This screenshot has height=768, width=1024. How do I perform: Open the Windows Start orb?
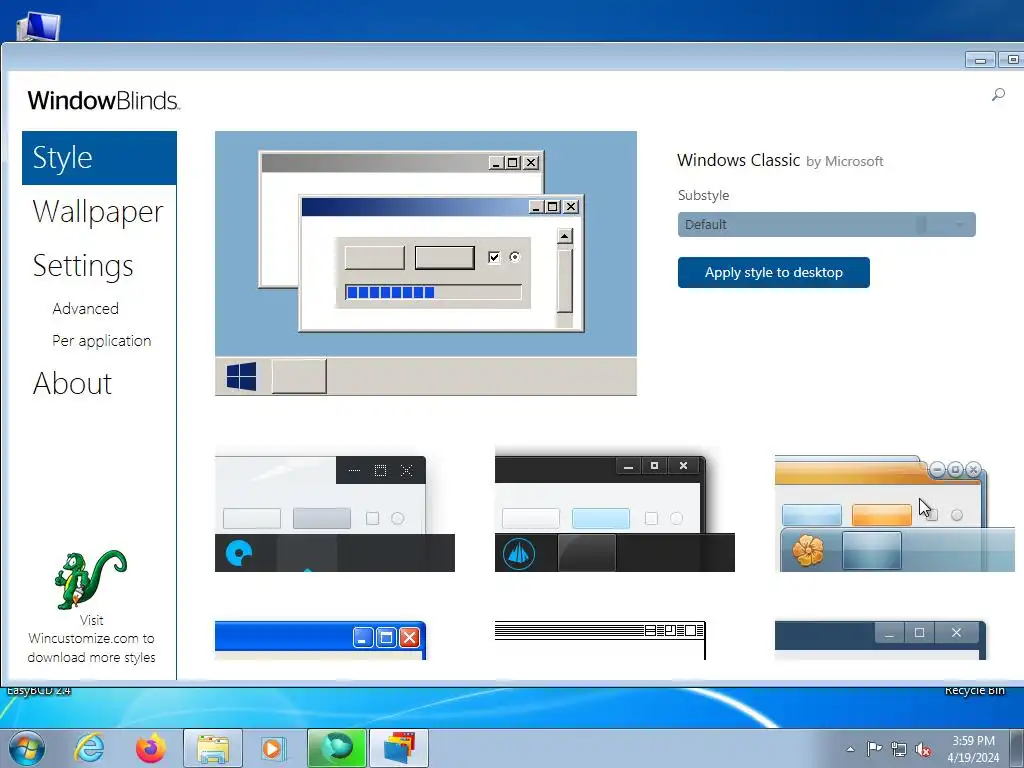(x=27, y=748)
